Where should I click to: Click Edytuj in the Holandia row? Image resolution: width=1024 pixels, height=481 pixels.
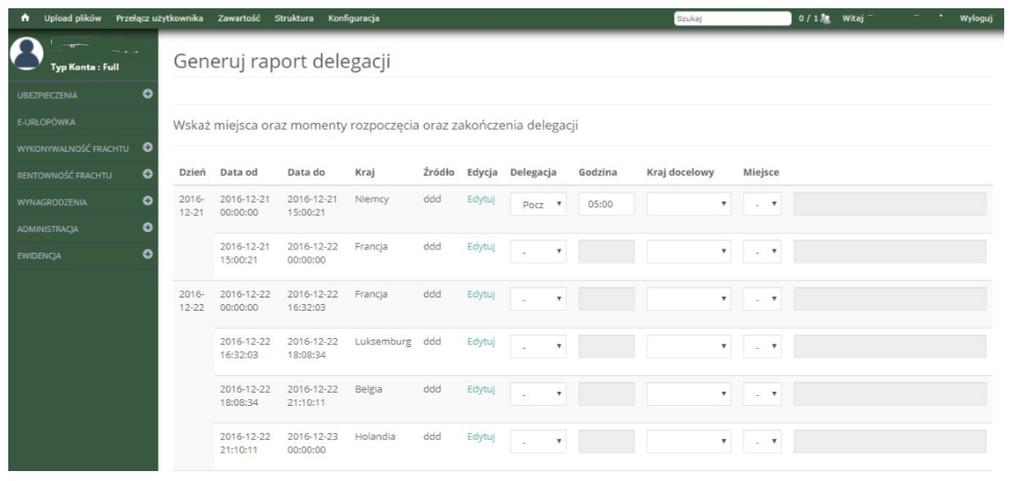point(481,437)
